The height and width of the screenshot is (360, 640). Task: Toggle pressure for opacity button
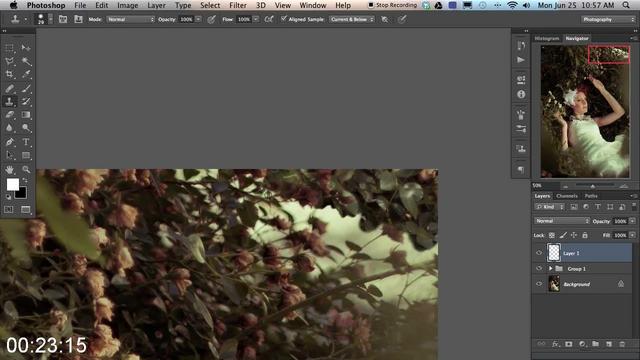pos(211,19)
